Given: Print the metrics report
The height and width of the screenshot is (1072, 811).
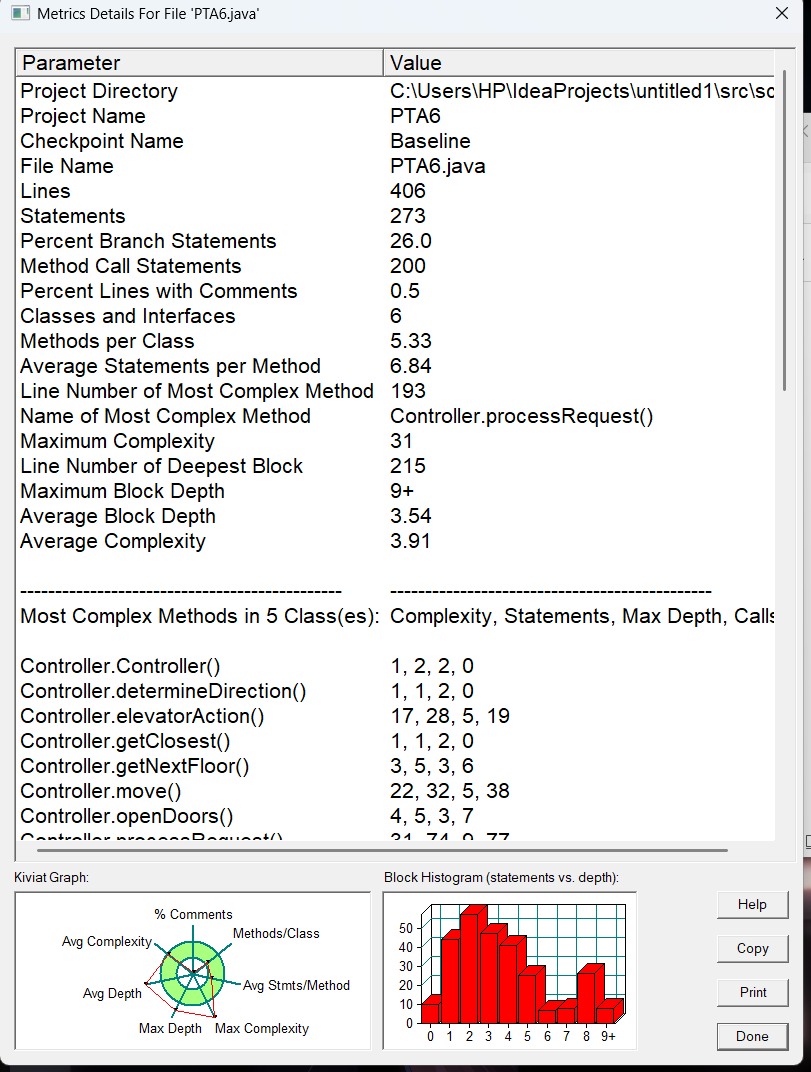Looking at the screenshot, I should coord(752,992).
